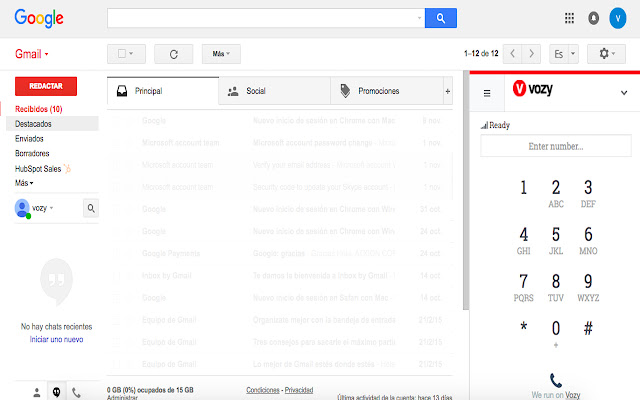The width and height of the screenshot is (640, 400).
Task: Tick the select-all checkbox in toolbar
Action: point(122,53)
